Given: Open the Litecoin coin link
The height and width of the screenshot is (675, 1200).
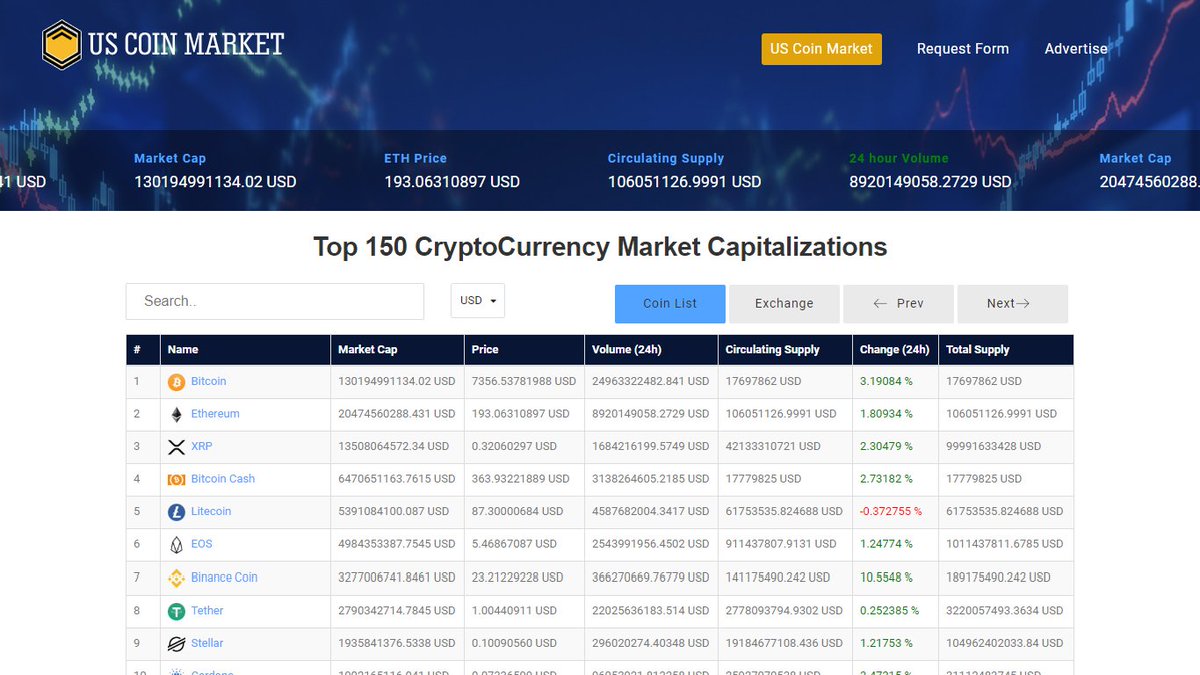Looking at the screenshot, I should point(211,511).
